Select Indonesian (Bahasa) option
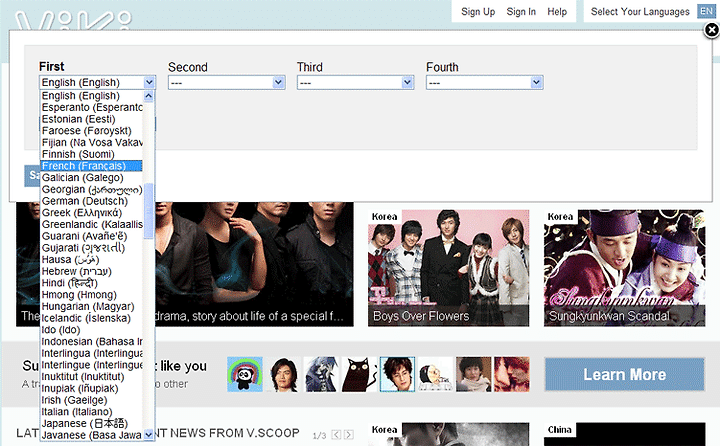 [92, 342]
